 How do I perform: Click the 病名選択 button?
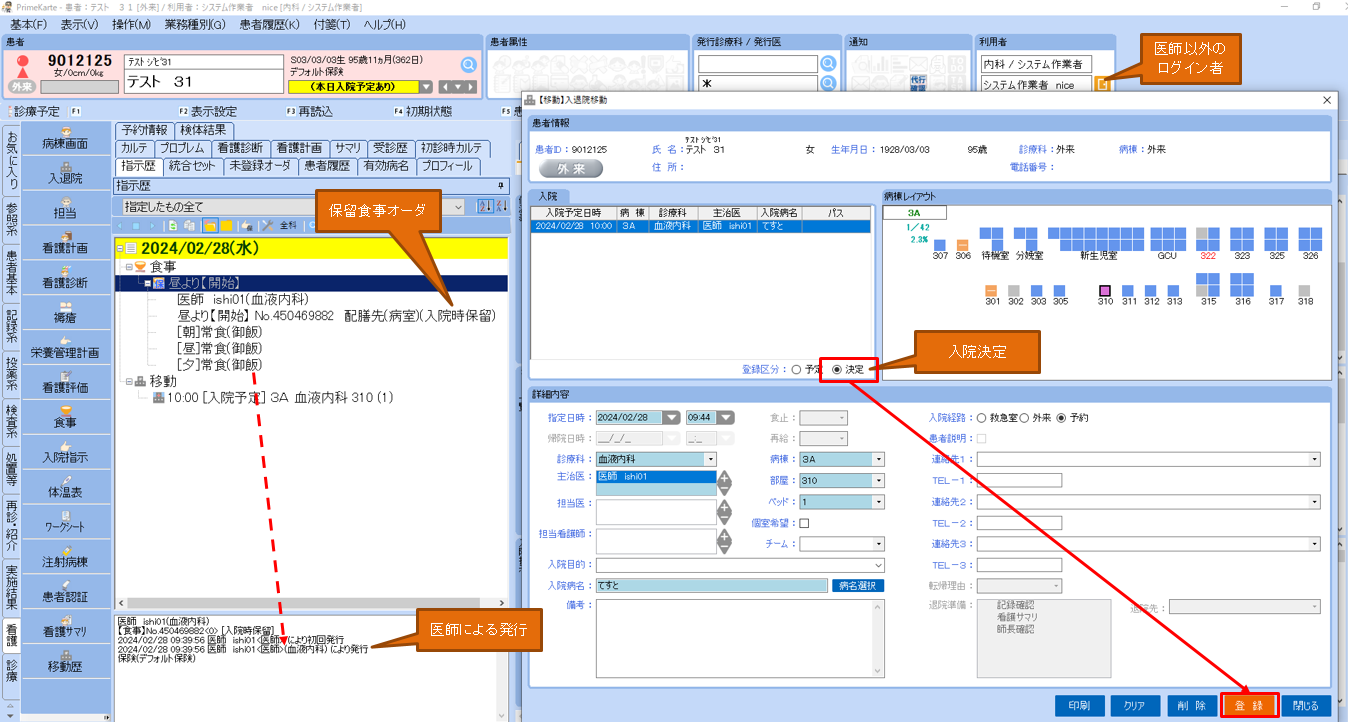pos(858,585)
